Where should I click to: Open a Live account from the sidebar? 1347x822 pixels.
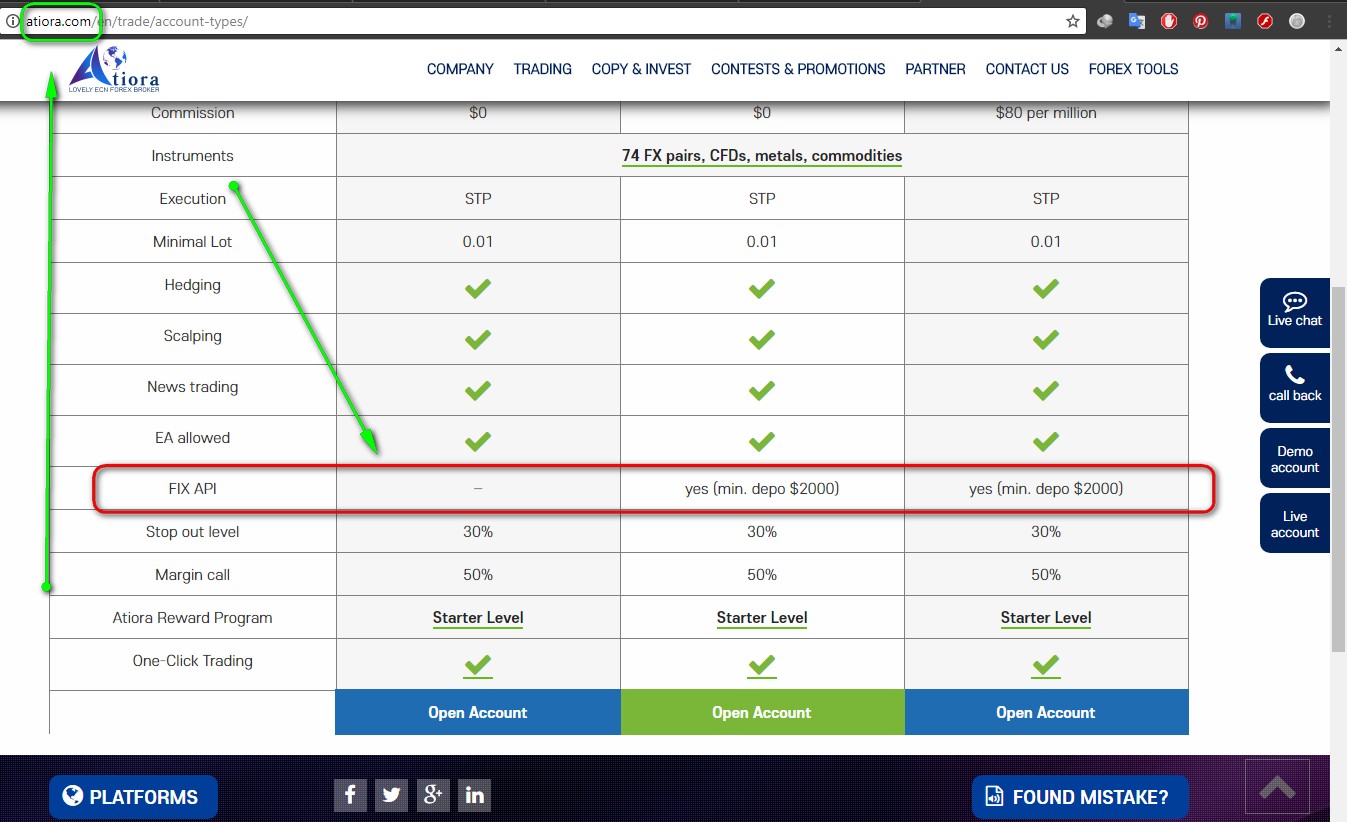(x=1295, y=524)
